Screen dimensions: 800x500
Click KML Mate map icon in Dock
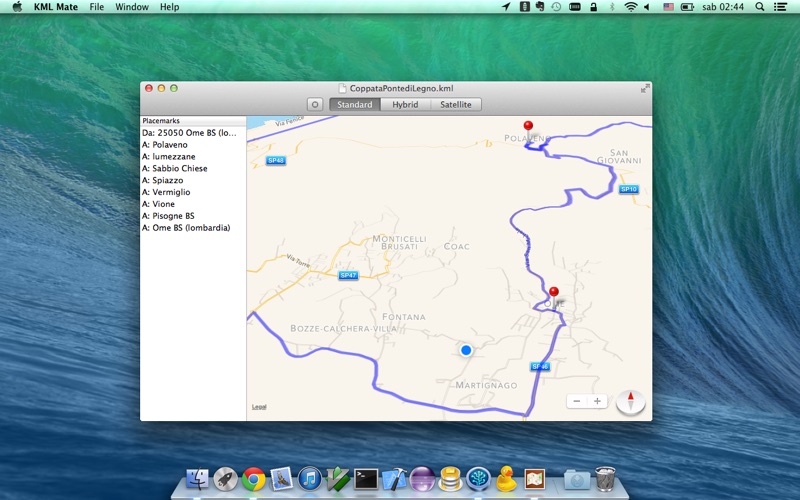[x=534, y=479]
